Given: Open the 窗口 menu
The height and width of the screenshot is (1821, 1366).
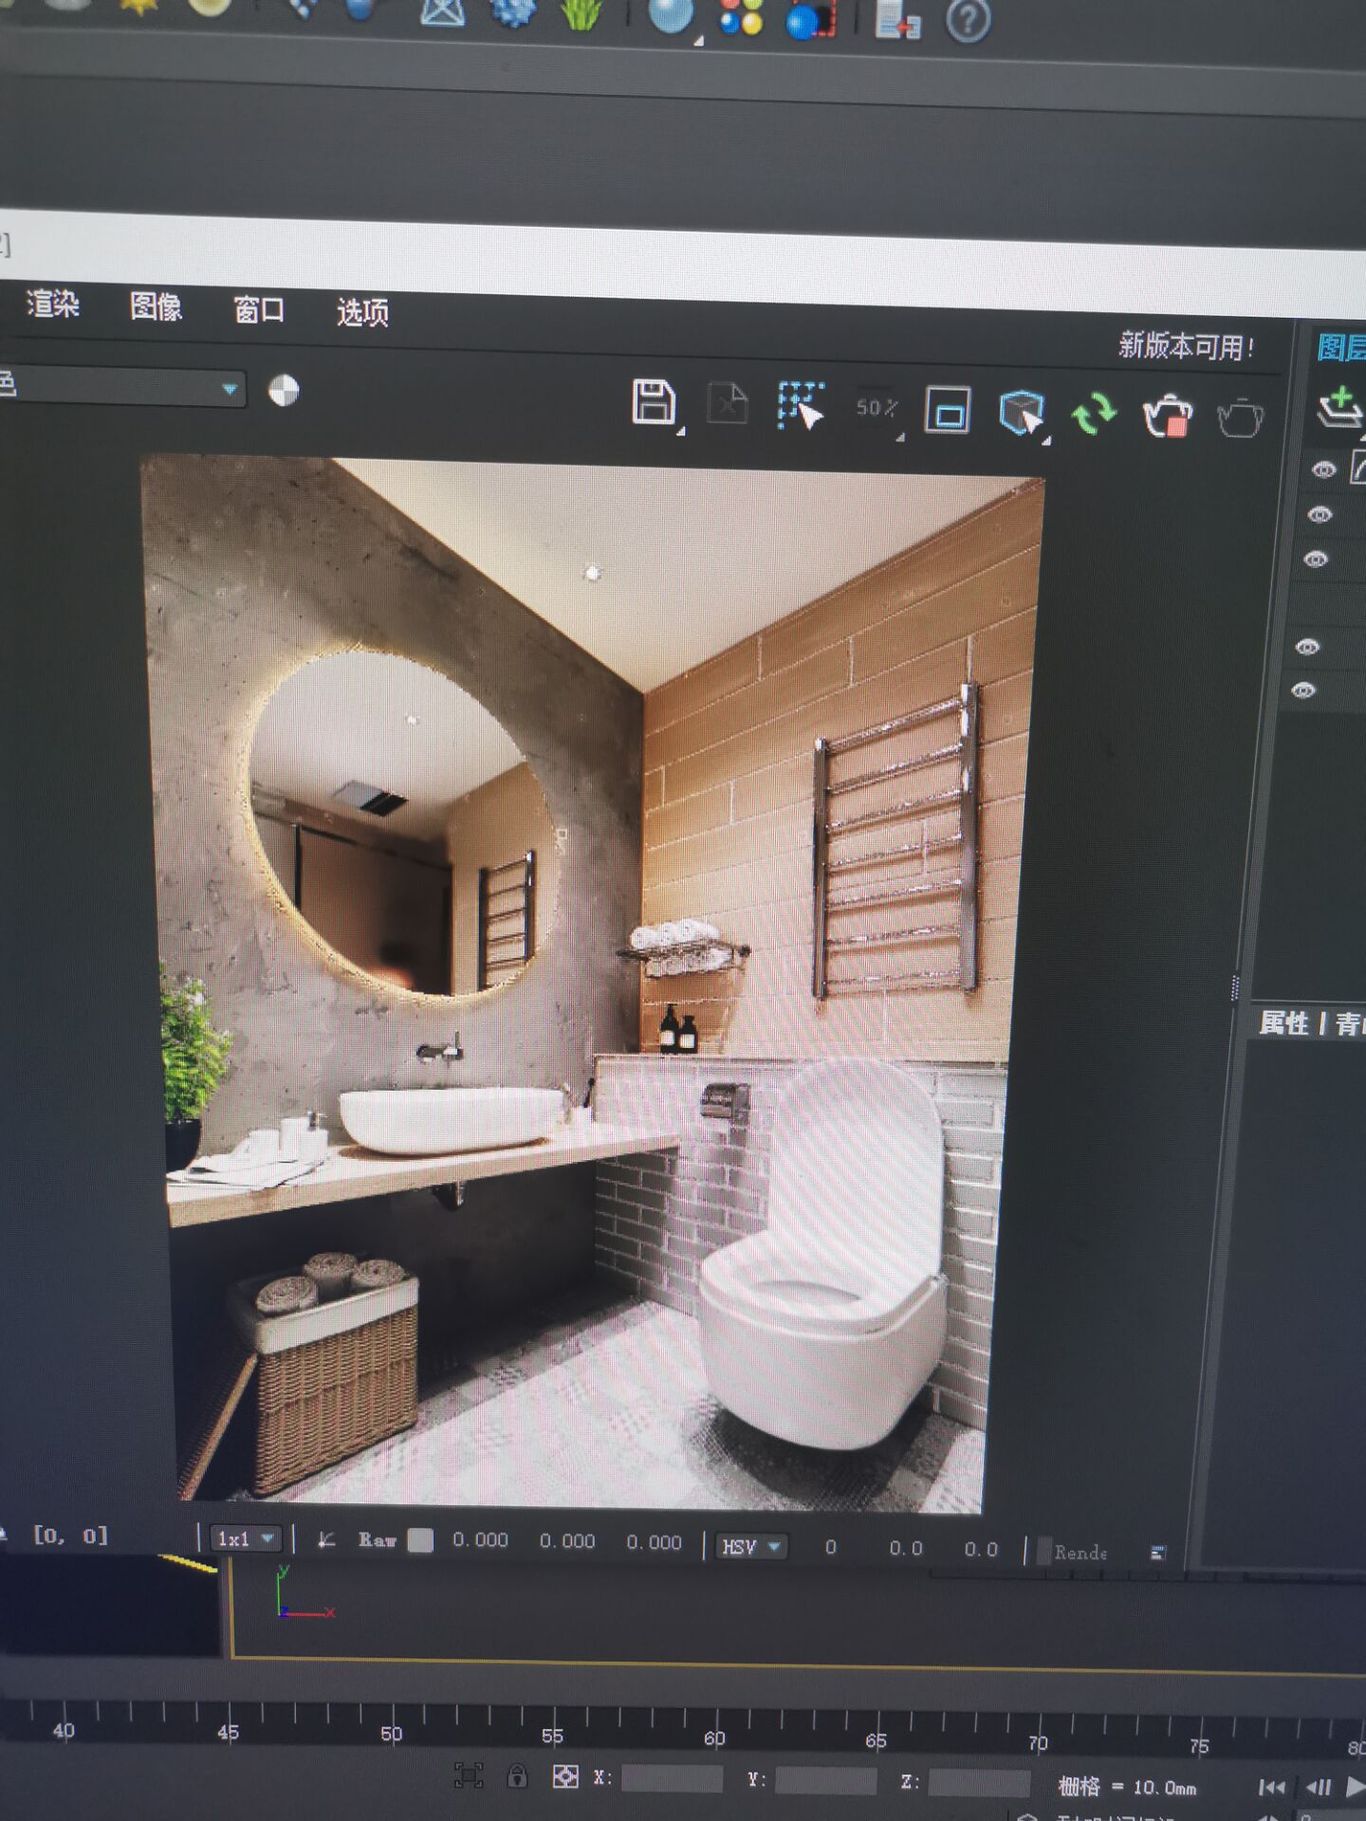Looking at the screenshot, I should (x=259, y=309).
